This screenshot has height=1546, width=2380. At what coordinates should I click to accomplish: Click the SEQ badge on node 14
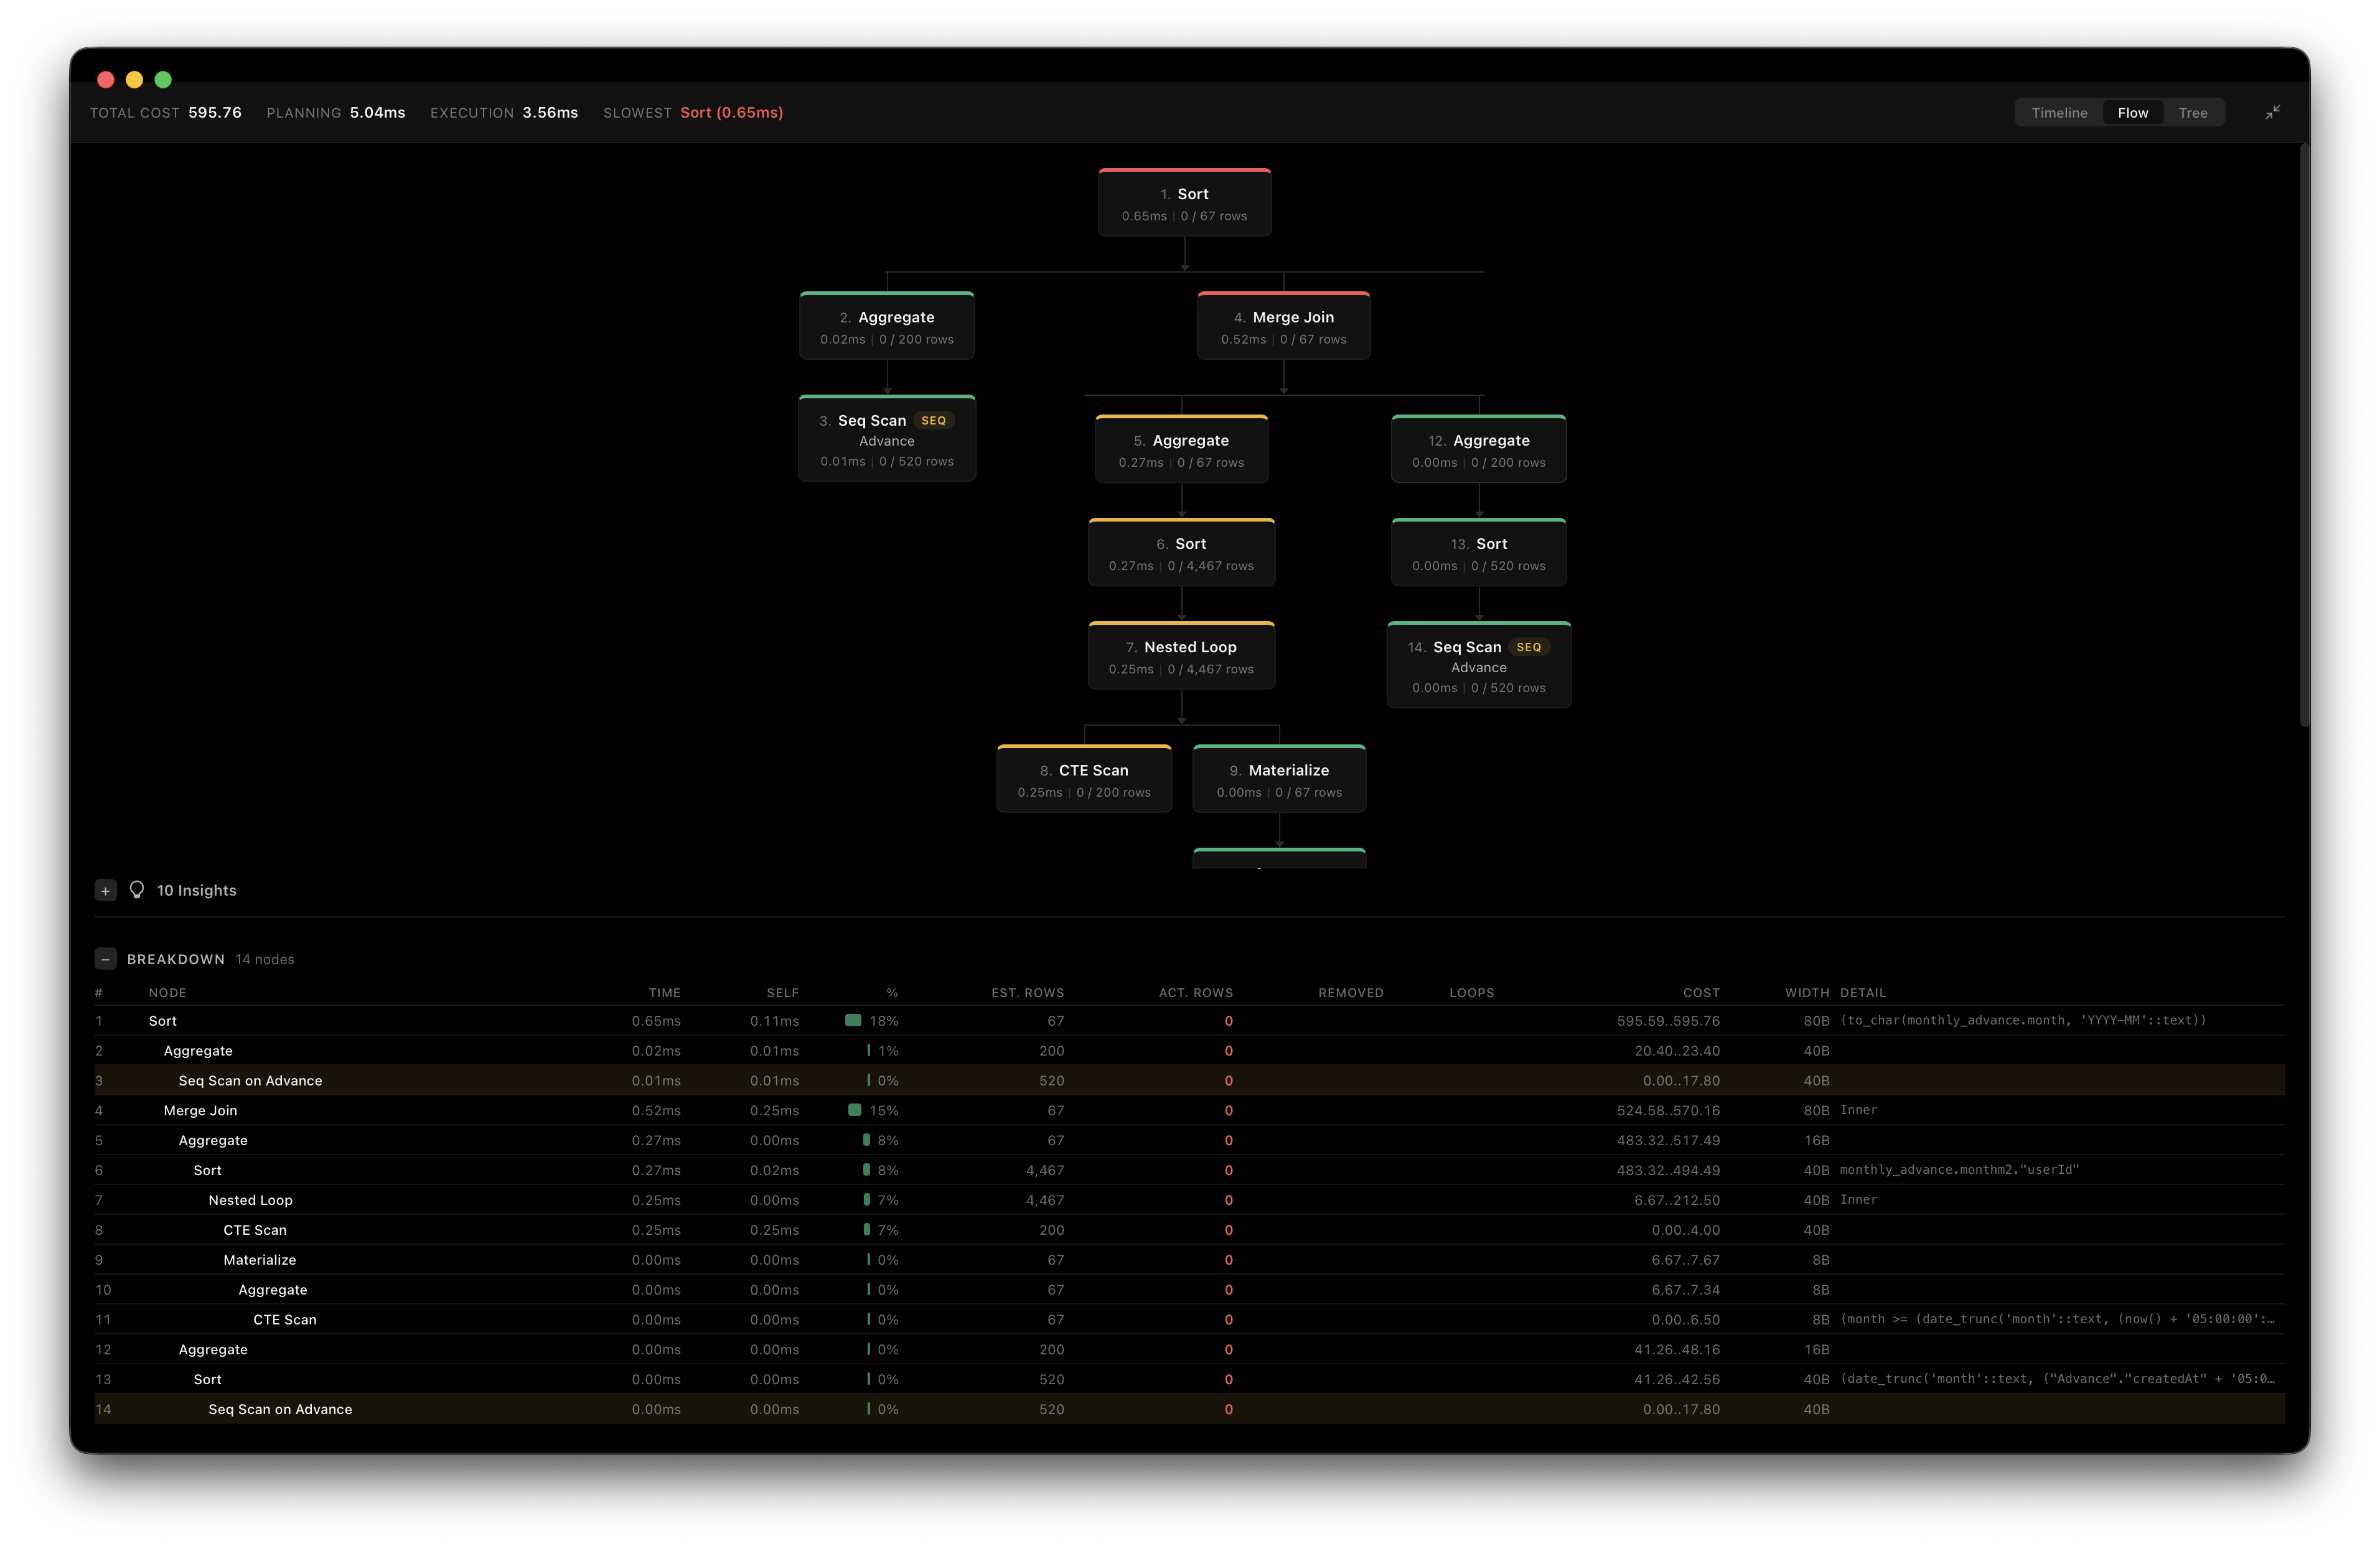click(1528, 647)
